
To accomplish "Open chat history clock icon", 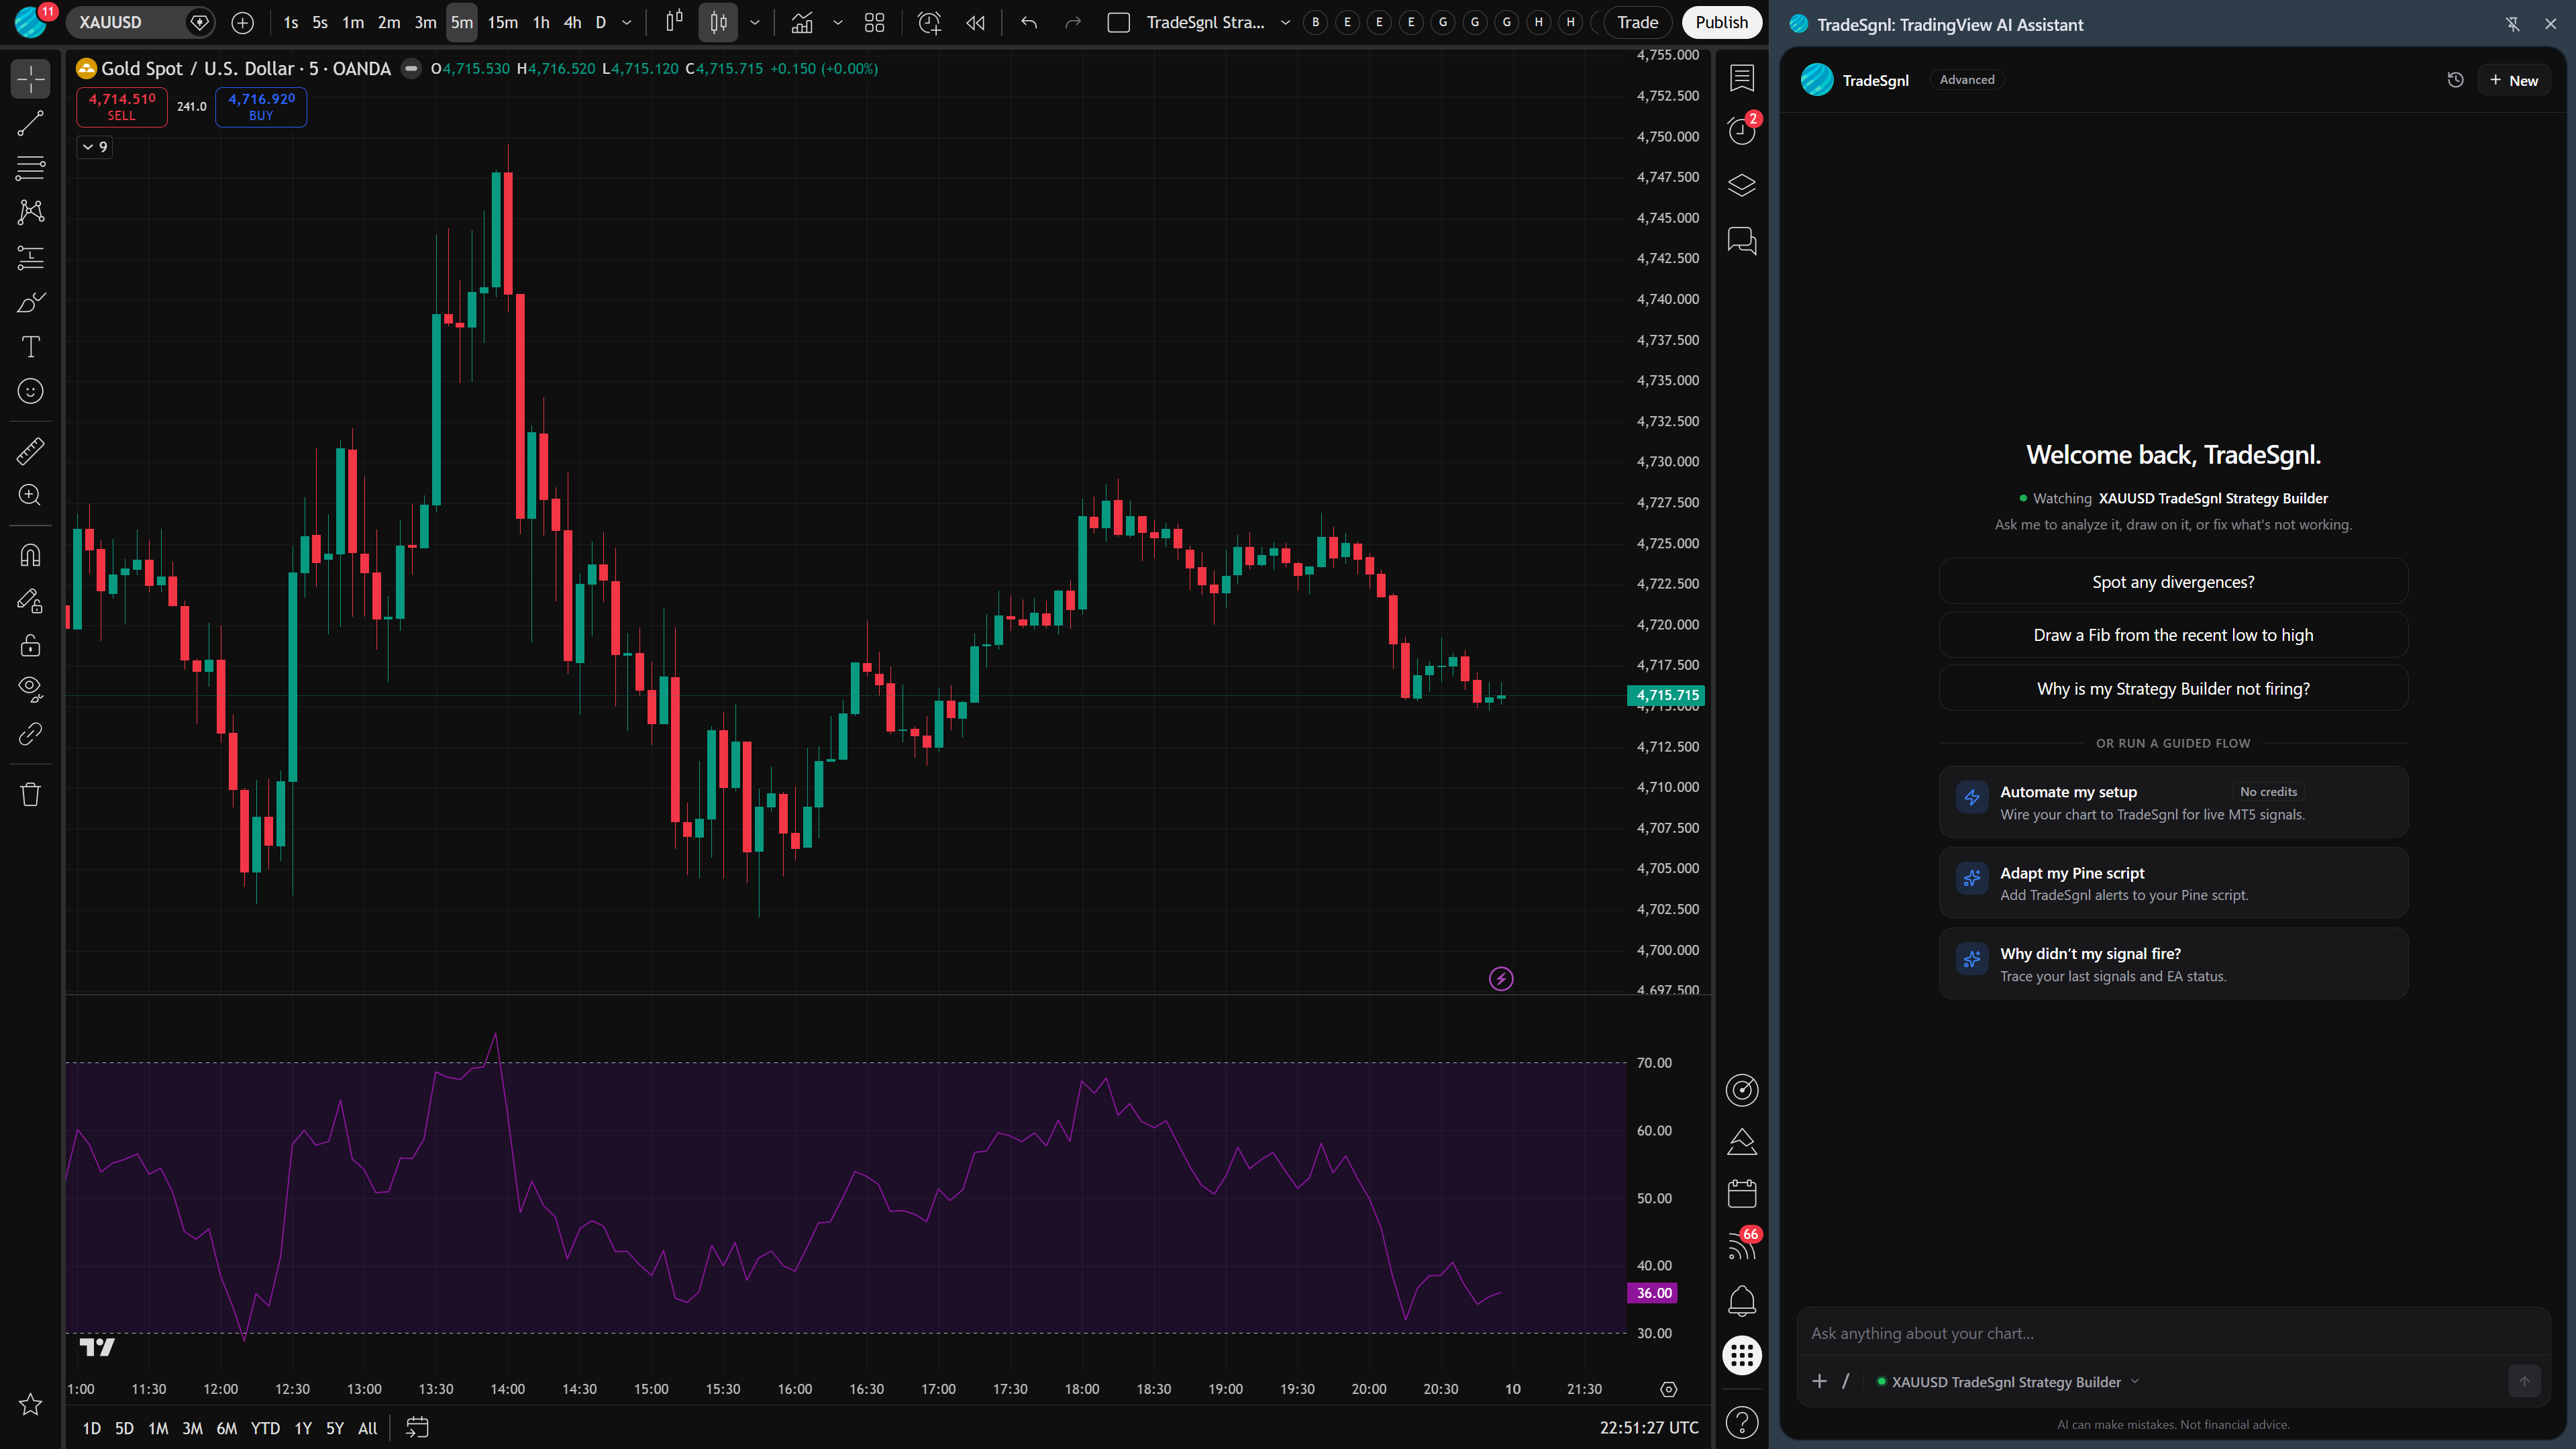I will click(x=2455, y=80).
